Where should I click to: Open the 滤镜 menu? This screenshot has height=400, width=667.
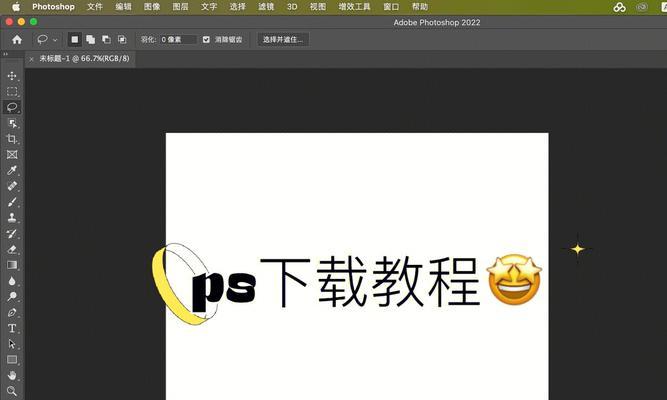266,7
